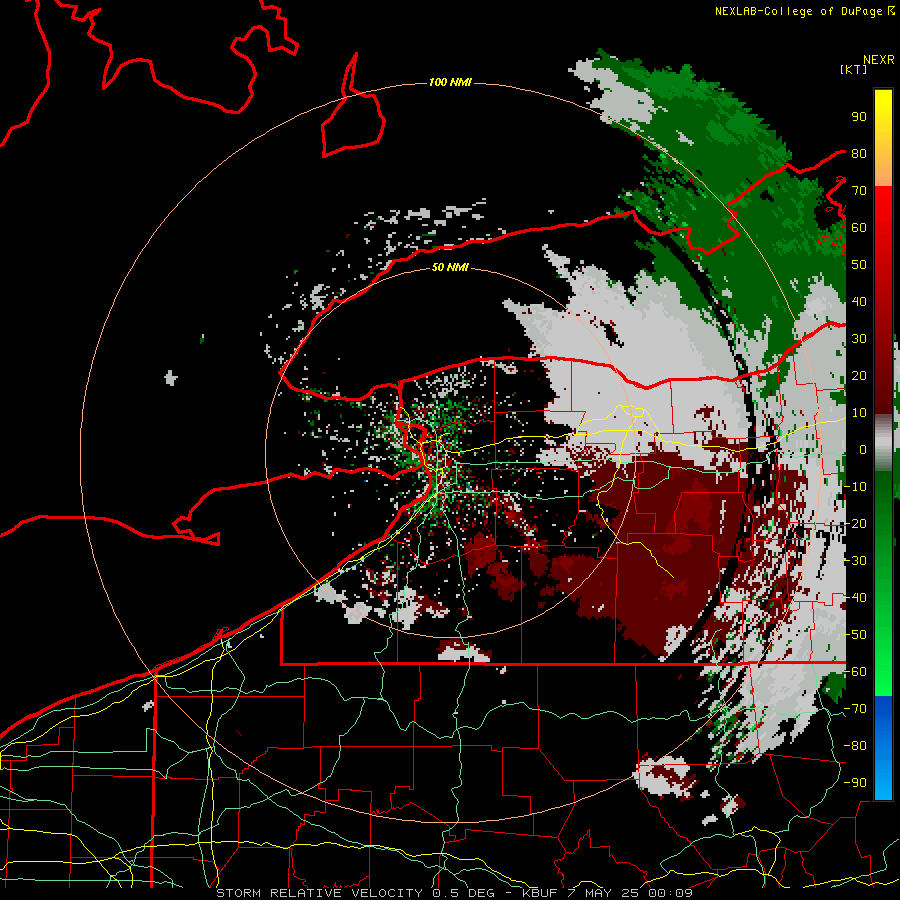Click the 10 value on the velocity scale
Image resolution: width=900 pixels, height=900 pixels.
[x=859, y=413]
